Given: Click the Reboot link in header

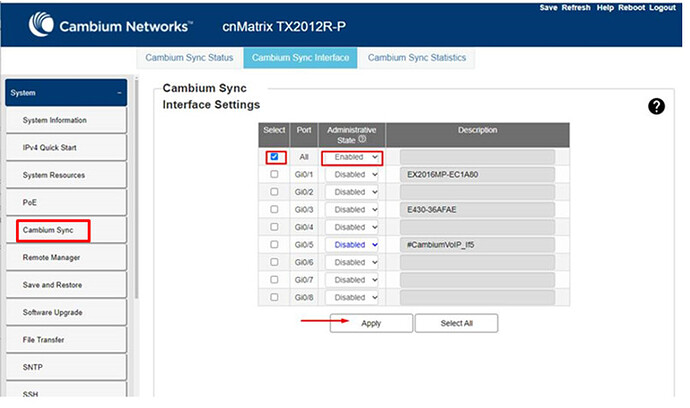Looking at the screenshot, I should pyautogui.click(x=631, y=7).
